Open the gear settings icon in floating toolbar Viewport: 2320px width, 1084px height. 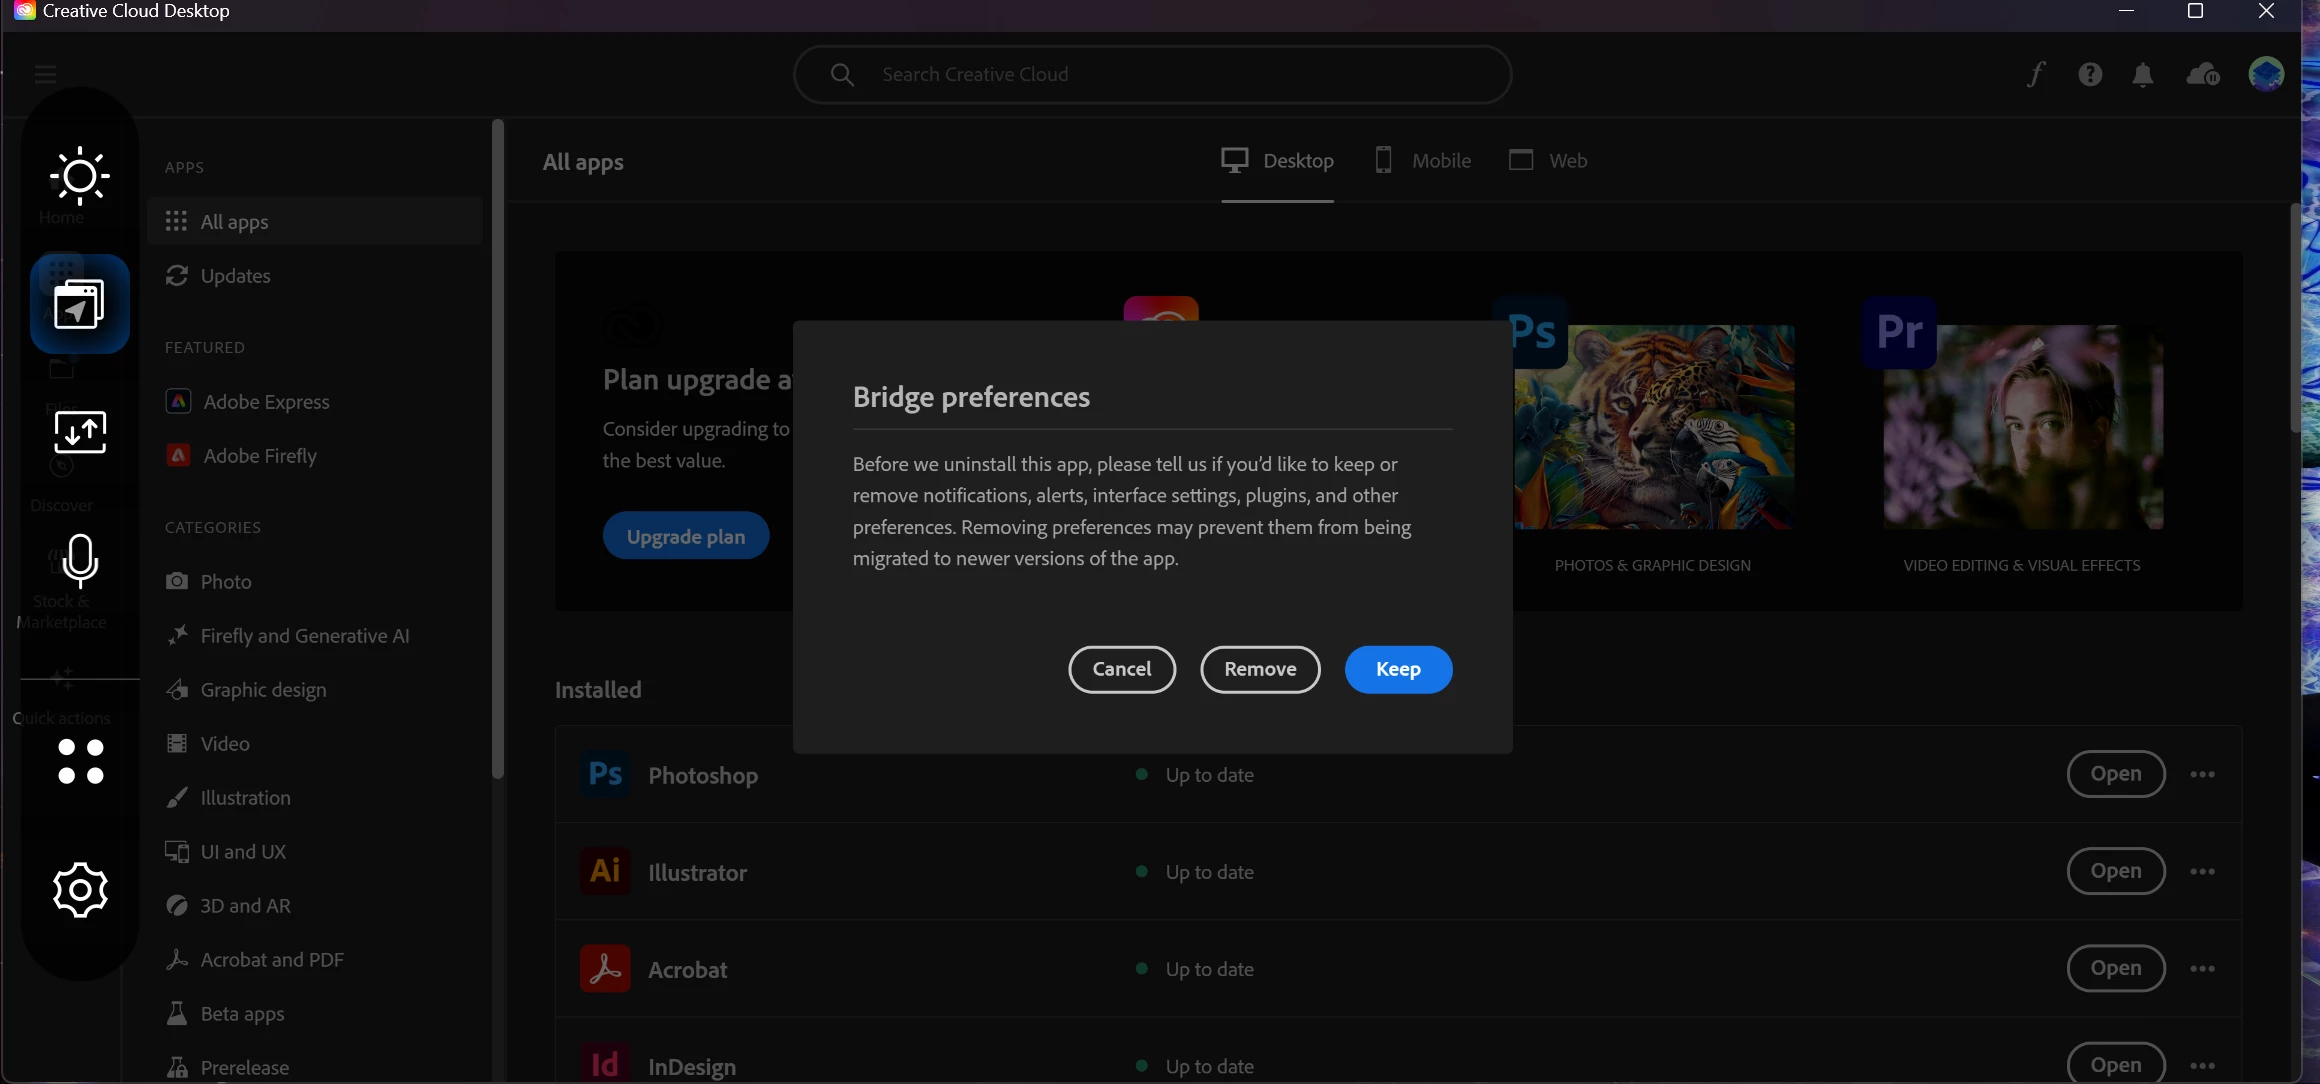point(80,889)
